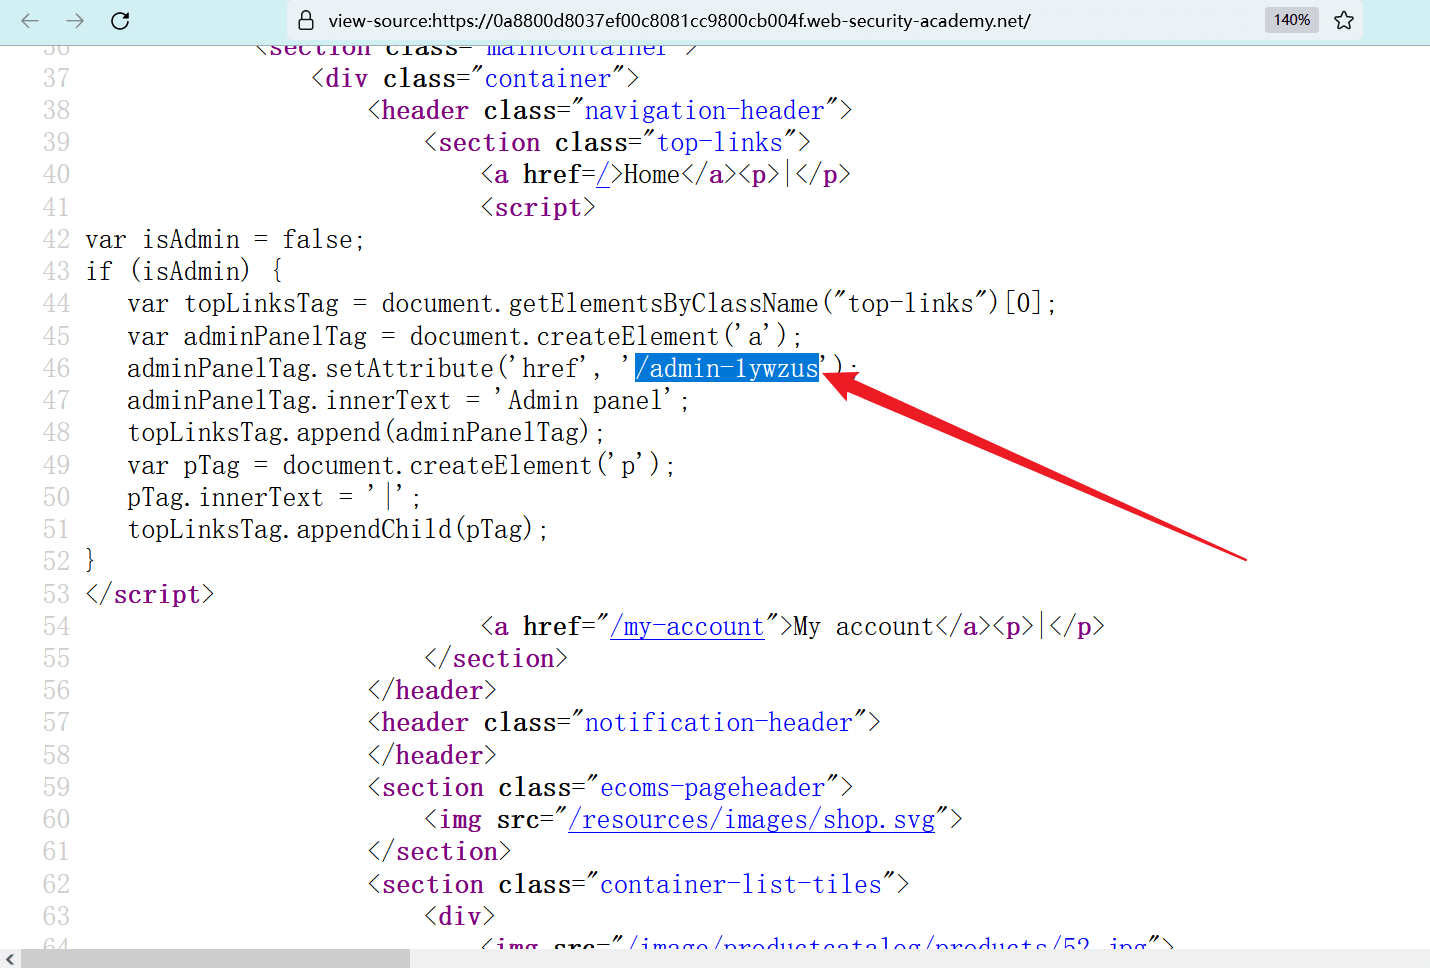1430x968 pixels.
Task: View site security lock information
Action: point(307,20)
